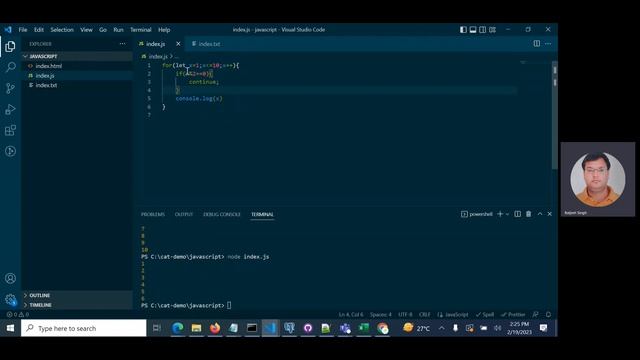
Task: Change encoding via UTF-8 status item
Action: [x=405, y=314]
